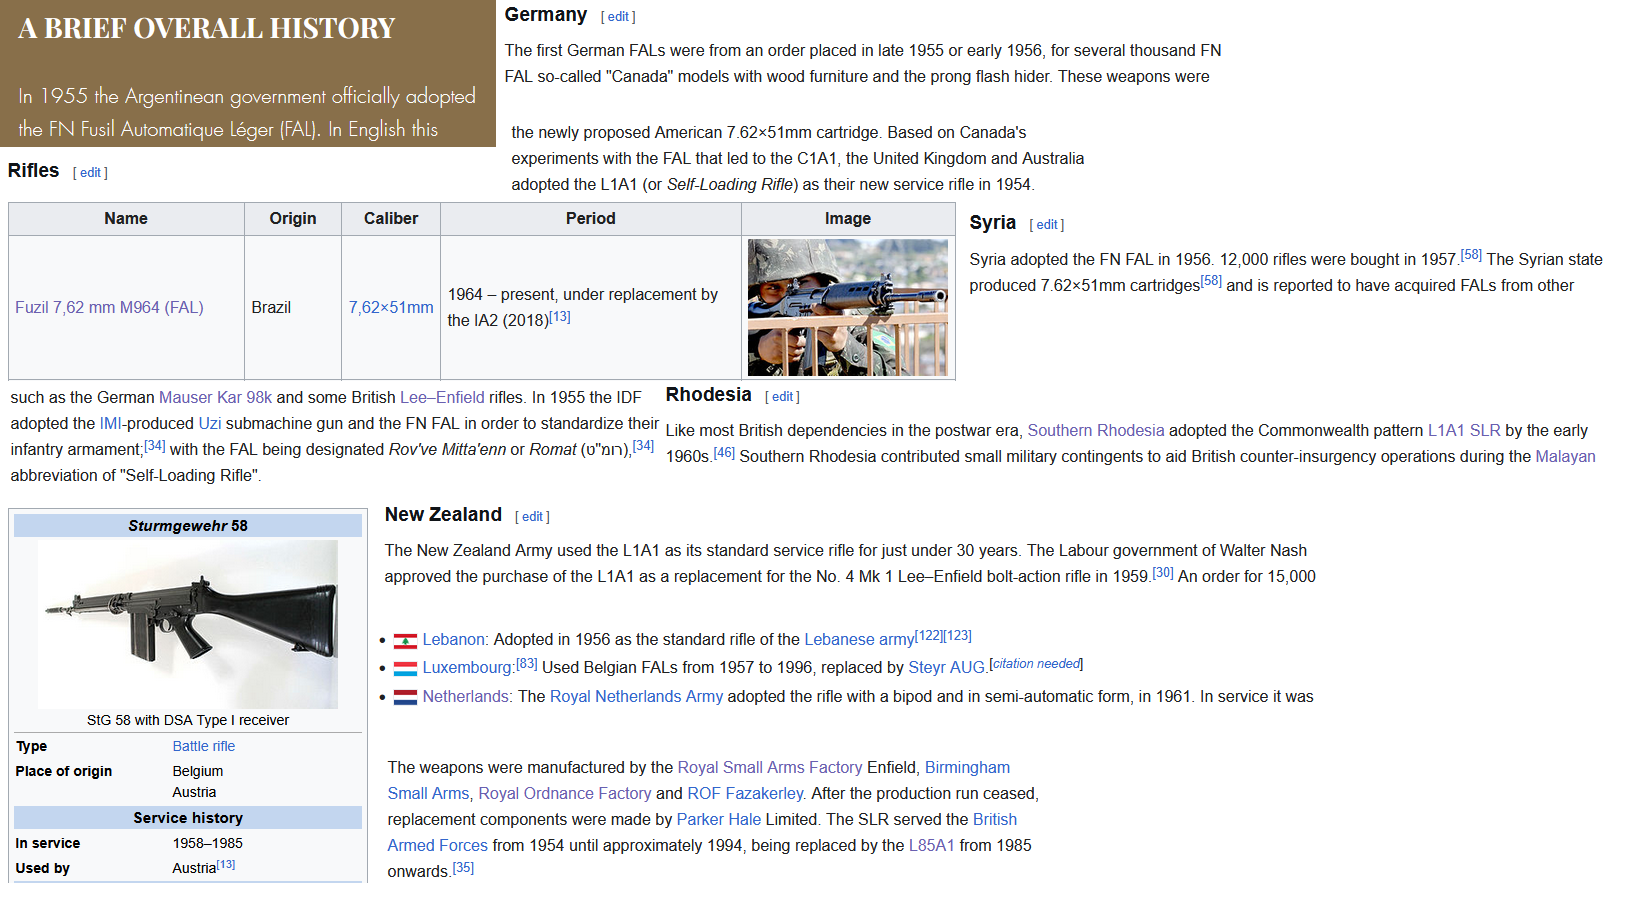The image size is (1646, 910).
Task: Click the Lebanon flag icon
Action: coord(405,641)
